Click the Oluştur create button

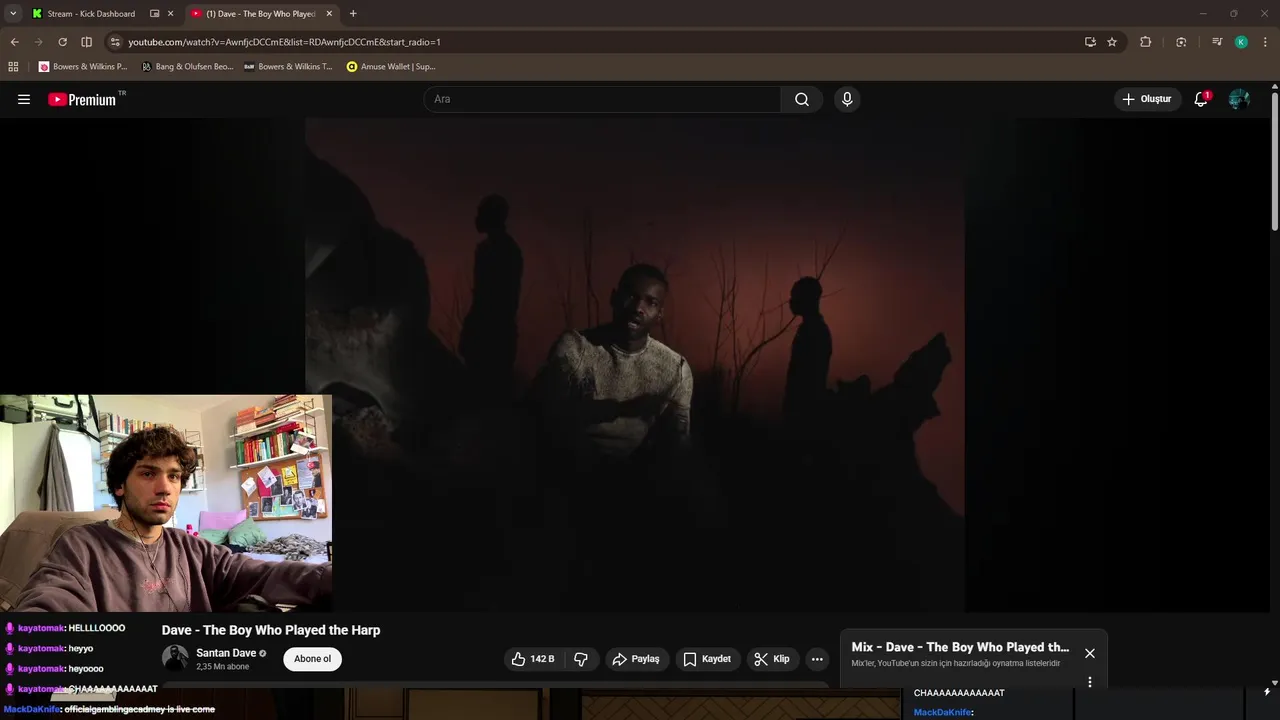[x=1147, y=99]
